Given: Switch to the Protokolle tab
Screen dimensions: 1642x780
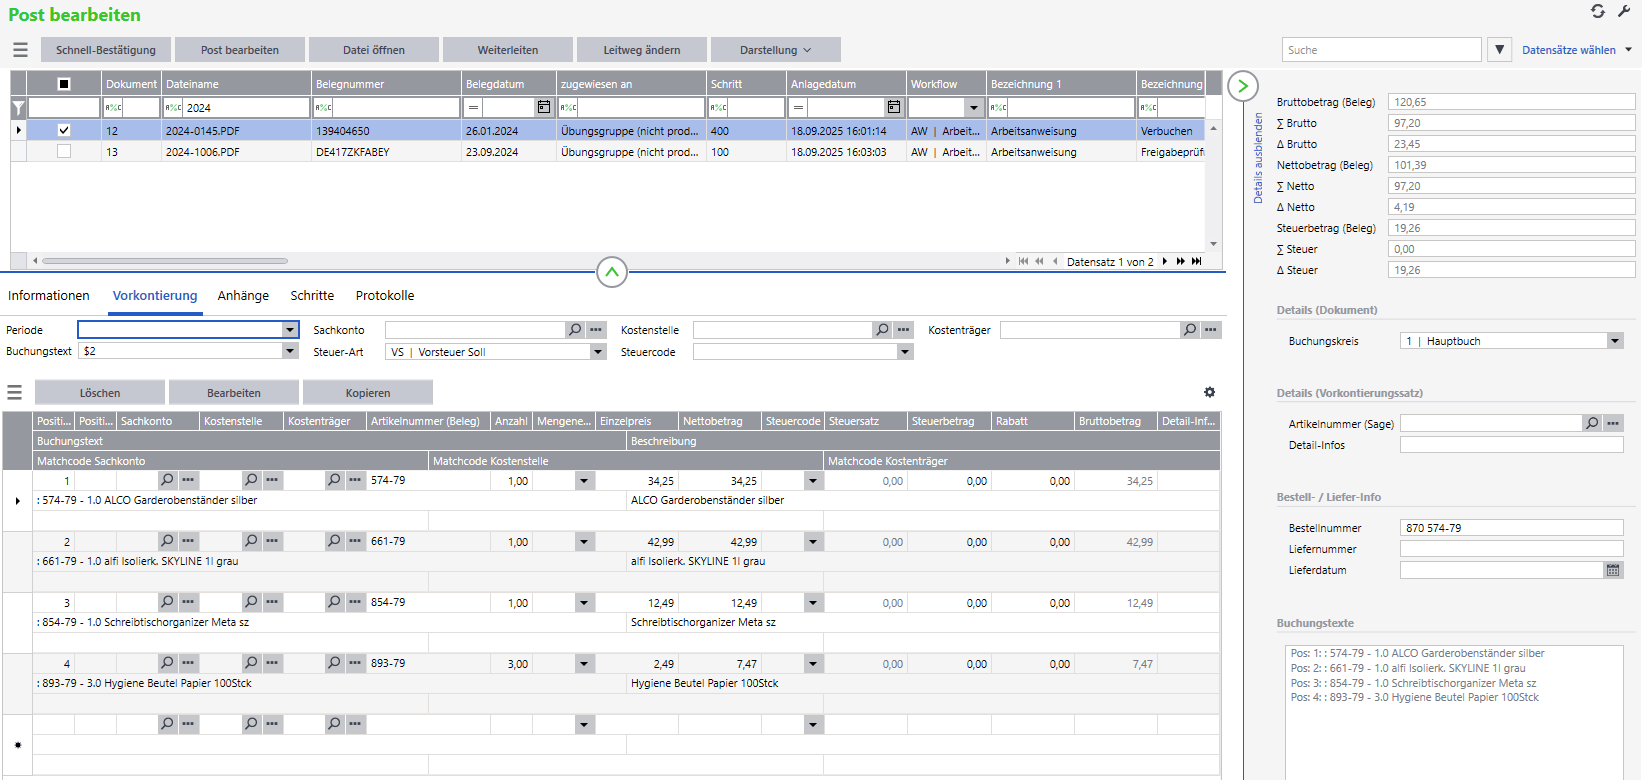Looking at the screenshot, I should 385,296.
